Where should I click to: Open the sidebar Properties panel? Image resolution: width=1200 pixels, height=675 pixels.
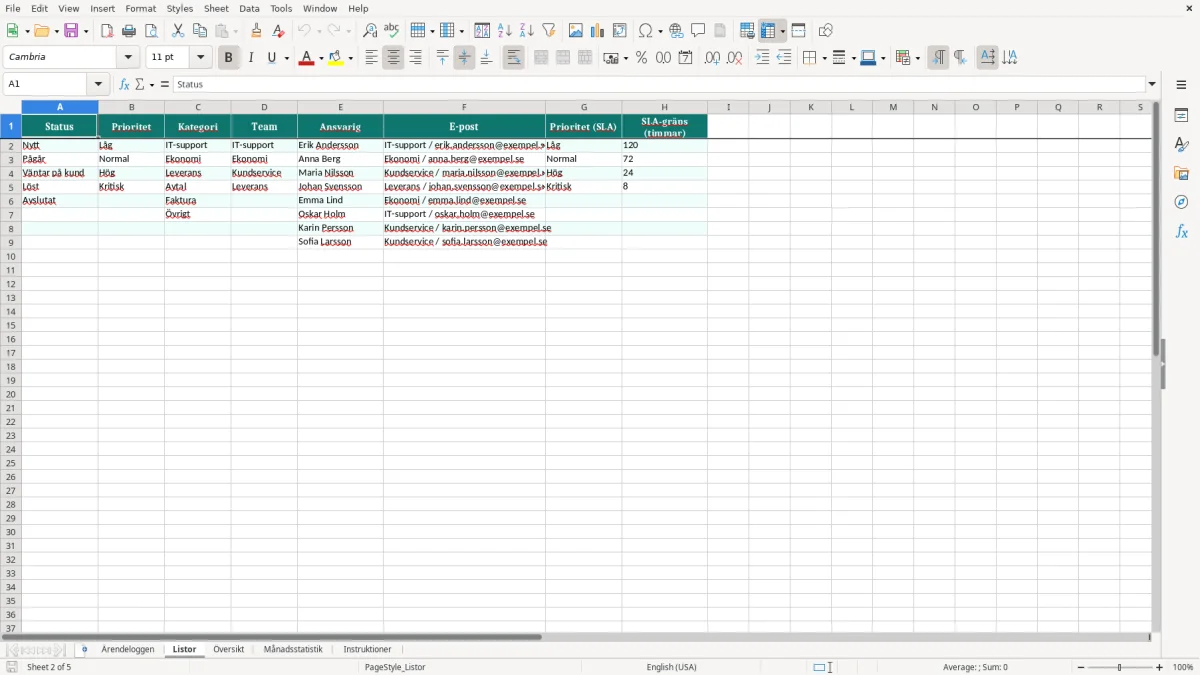(1181, 115)
